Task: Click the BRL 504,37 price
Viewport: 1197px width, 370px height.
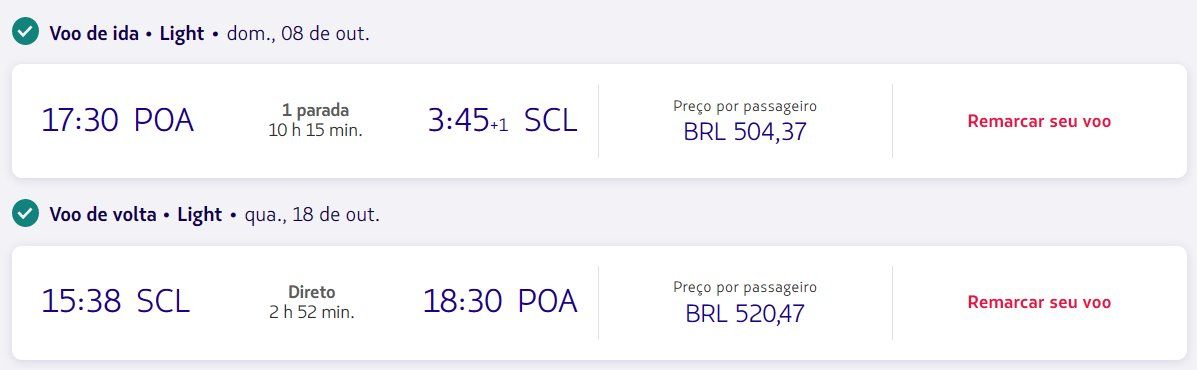Action: [x=745, y=132]
